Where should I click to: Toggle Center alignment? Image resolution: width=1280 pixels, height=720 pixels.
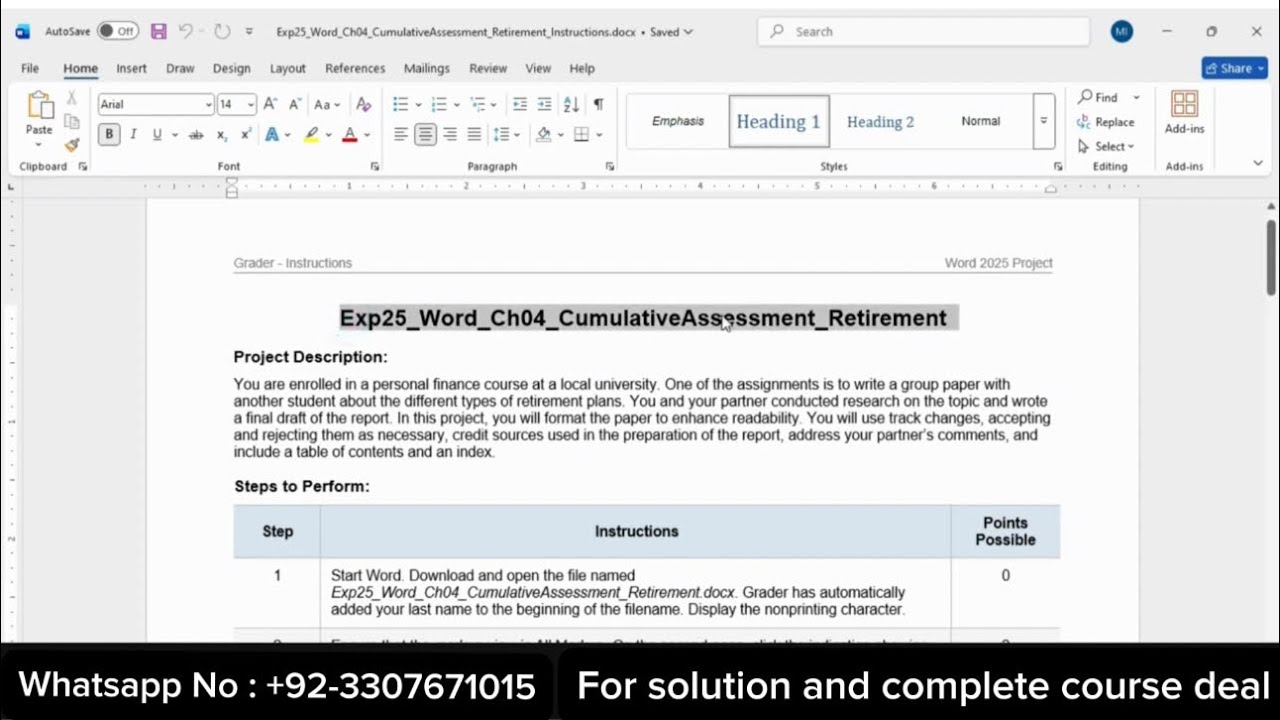click(x=426, y=134)
